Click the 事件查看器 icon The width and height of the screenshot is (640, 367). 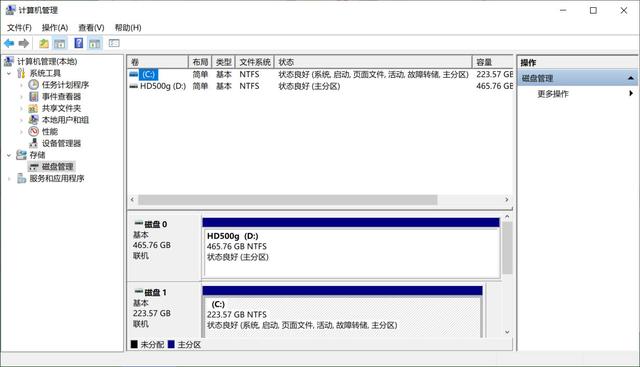(33, 96)
